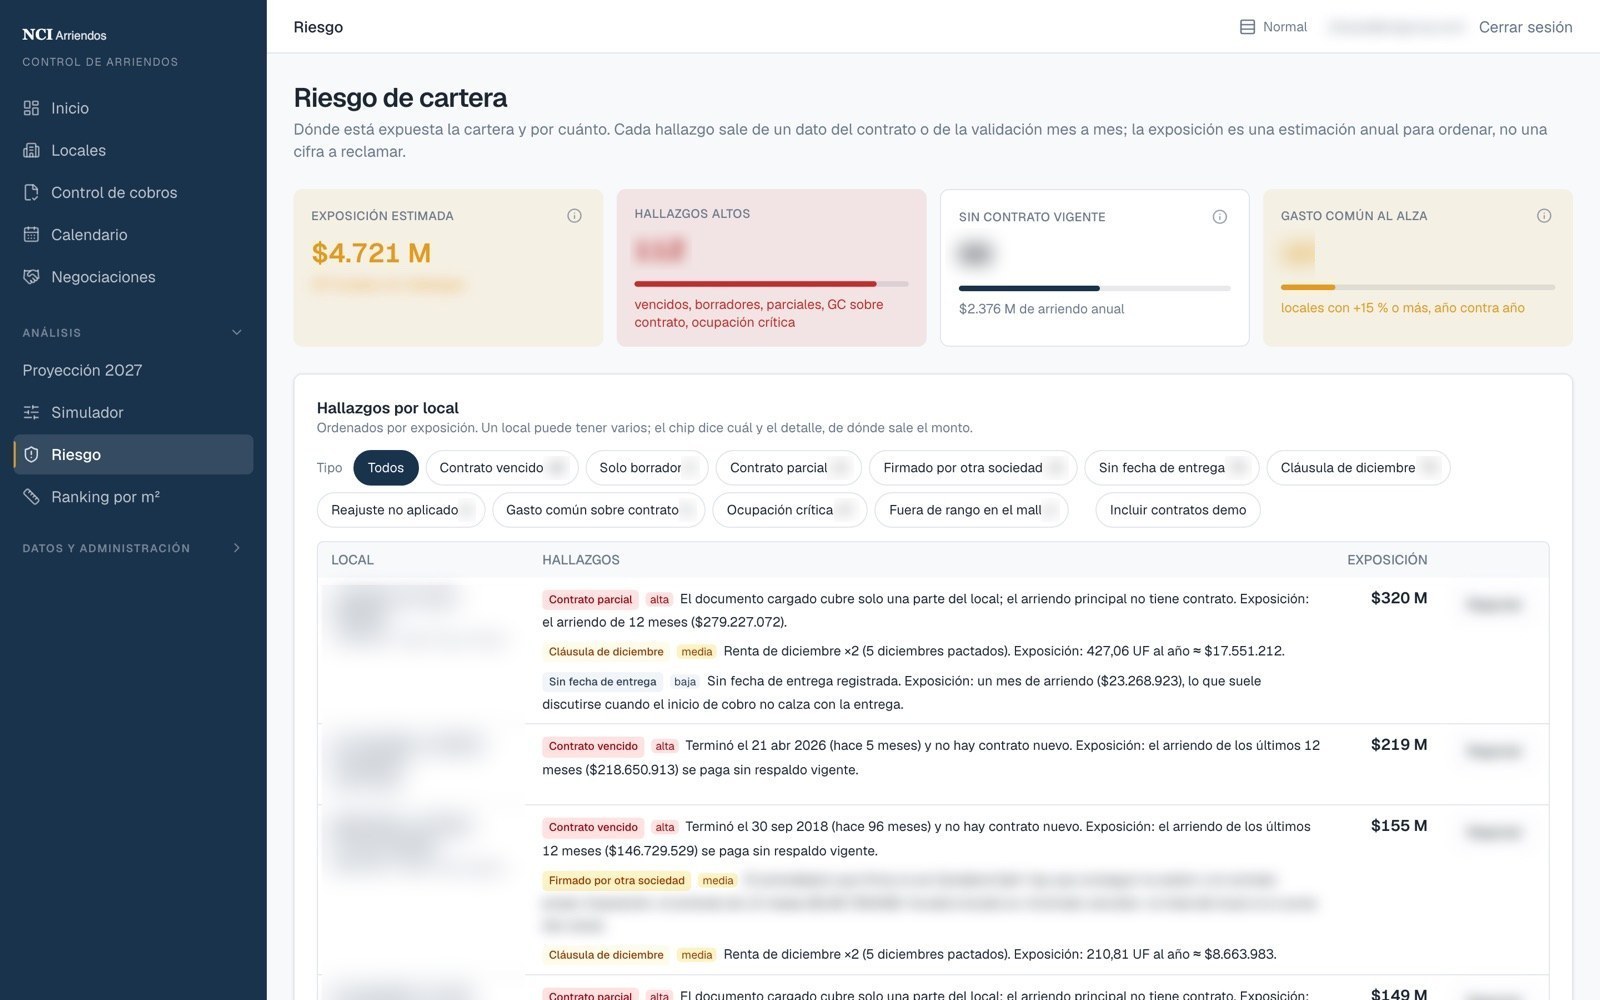The image size is (1600, 1000).
Task: Filter by Cláusula de diciembre chip
Action: (x=1358, y=468)
